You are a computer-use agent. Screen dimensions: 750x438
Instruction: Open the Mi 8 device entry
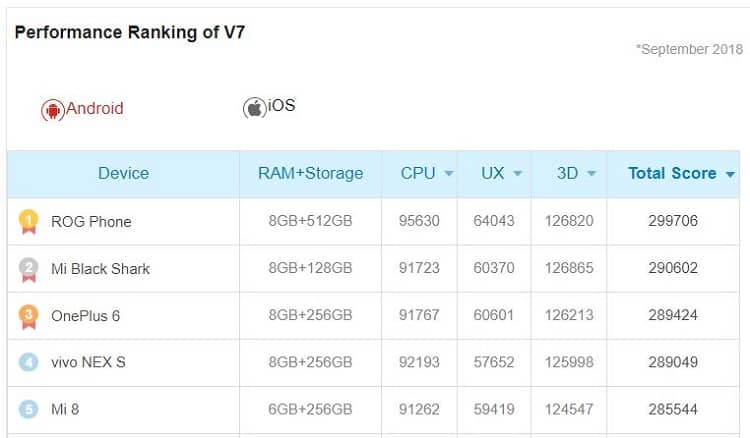(65, 409)
